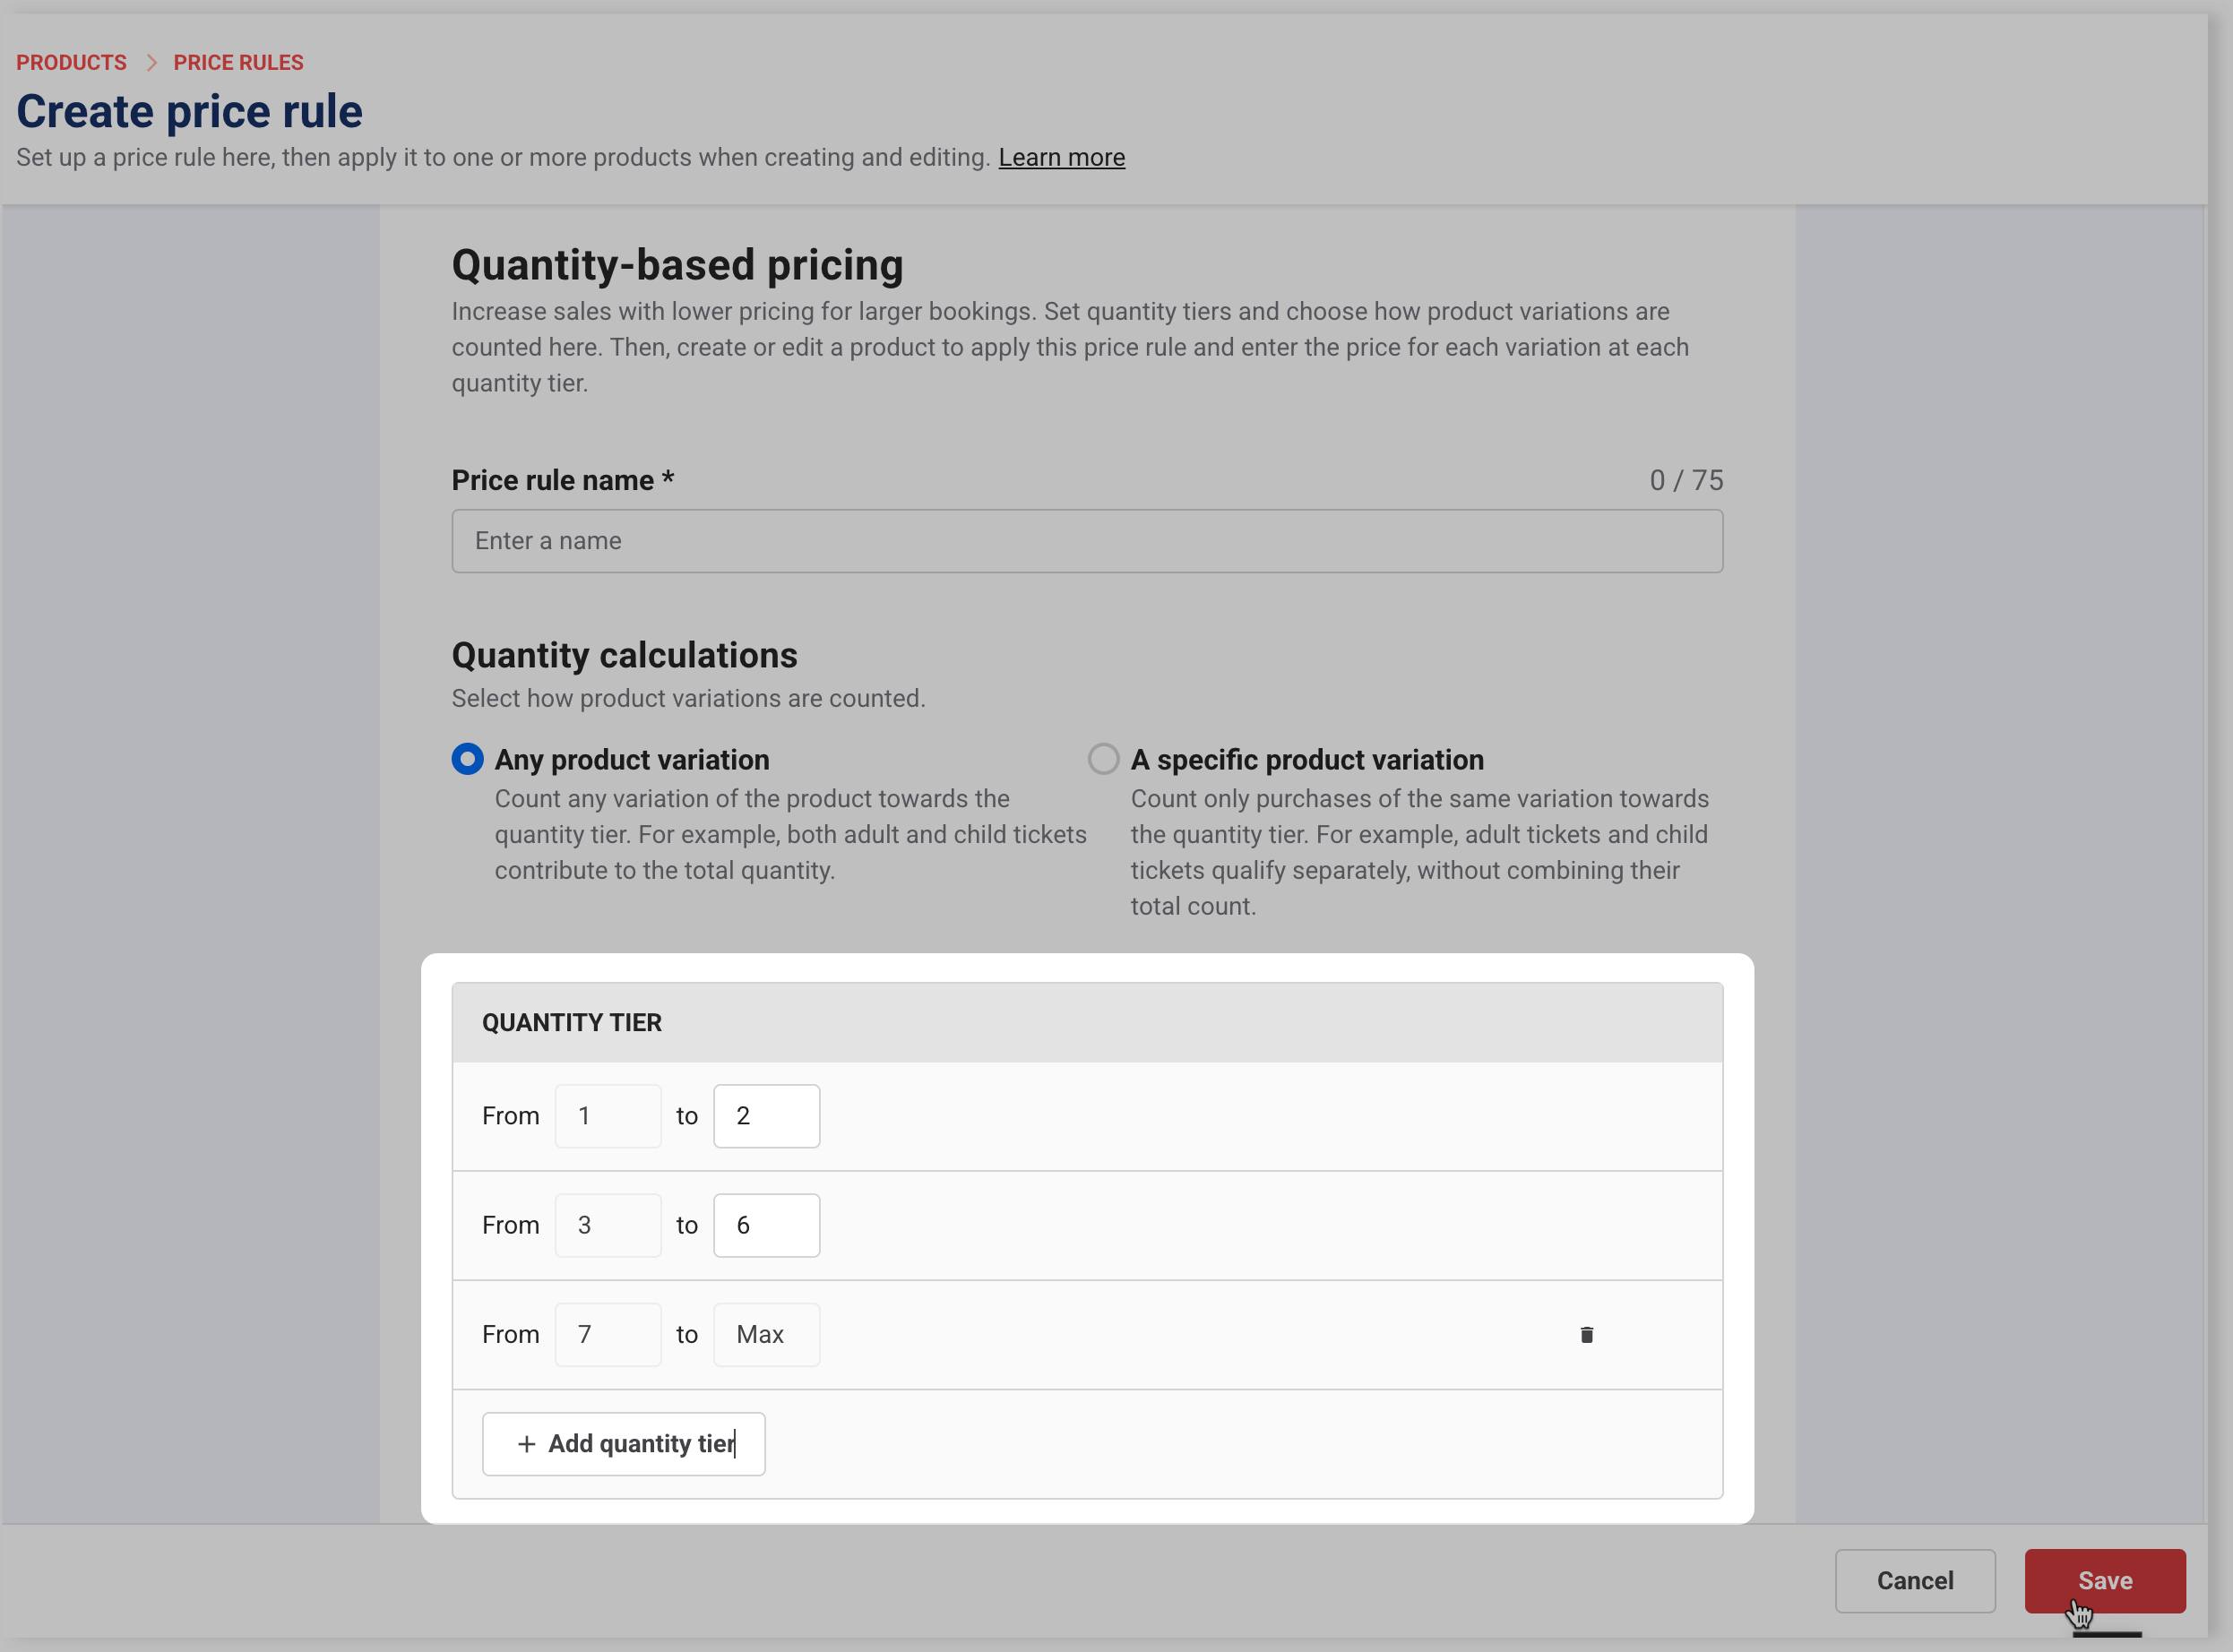
Task: Go to PRICE RULES breadcrumb
Action: 238,63
